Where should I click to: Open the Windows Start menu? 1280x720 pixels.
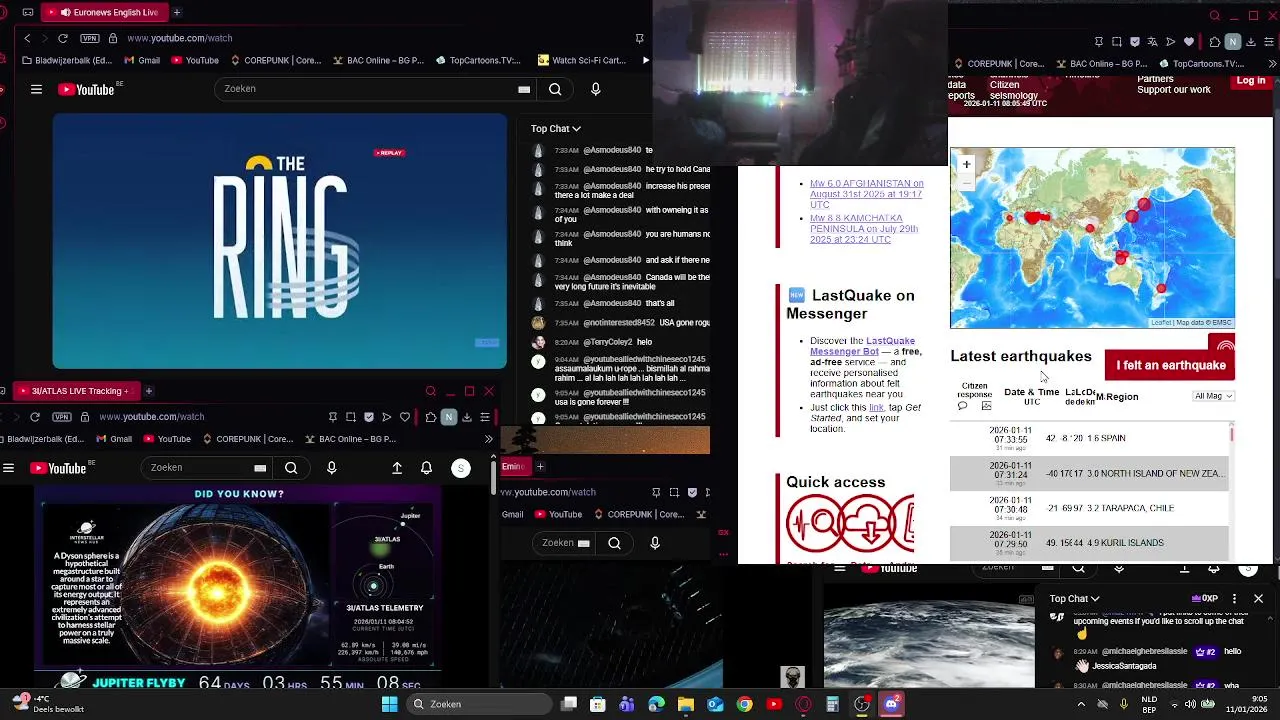390,704
